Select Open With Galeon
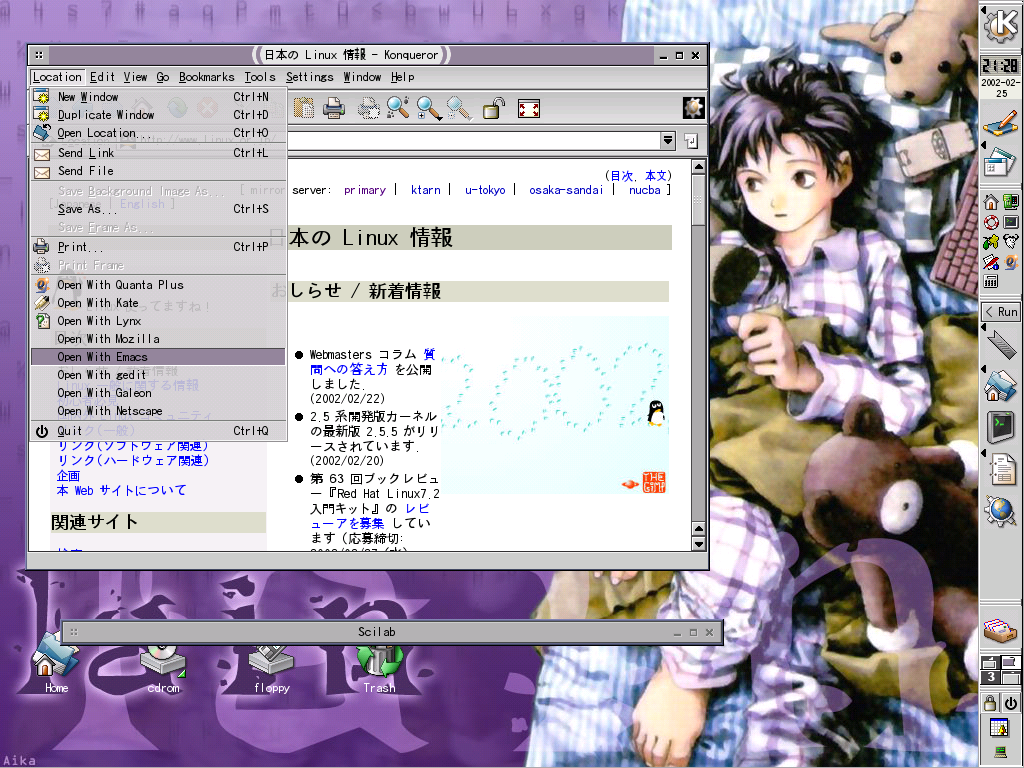1024x768 pixels. click(x=158, y=392)
